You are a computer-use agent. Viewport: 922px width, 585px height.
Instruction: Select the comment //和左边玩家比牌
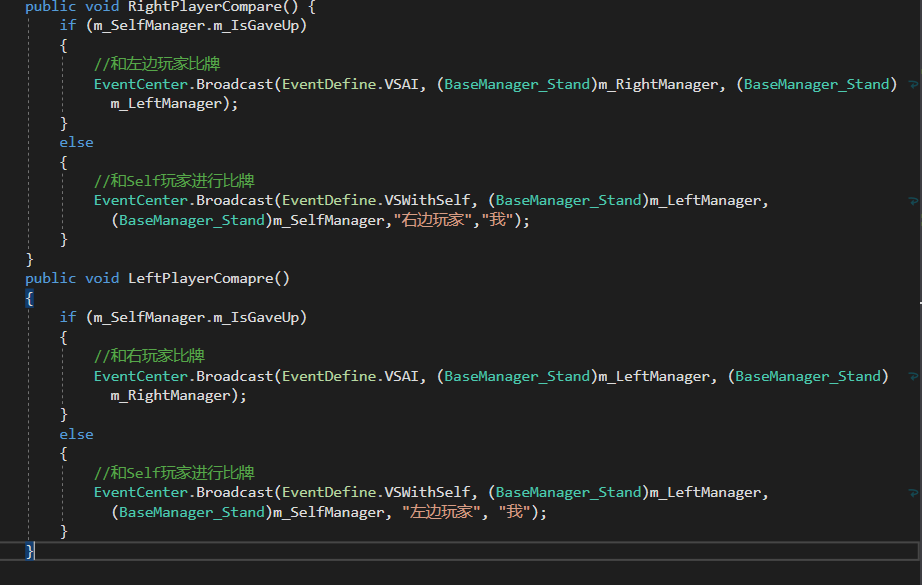[157, 63]
